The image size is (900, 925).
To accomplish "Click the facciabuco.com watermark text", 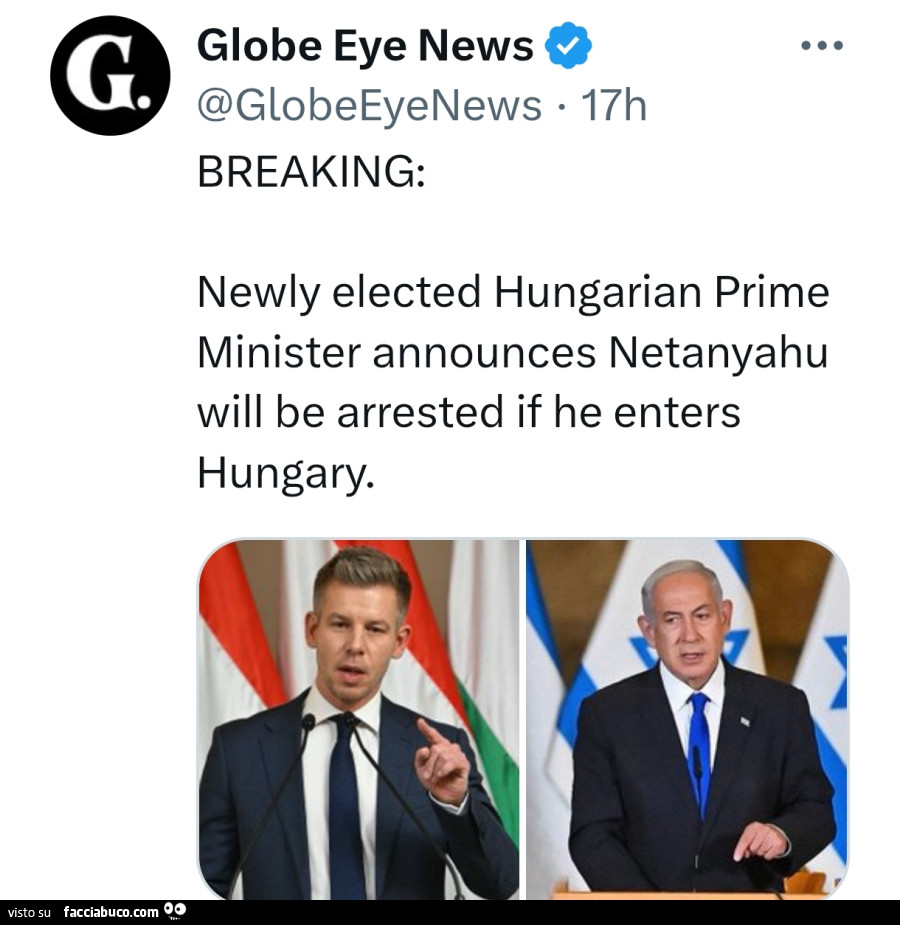I will tap(111, 912).
